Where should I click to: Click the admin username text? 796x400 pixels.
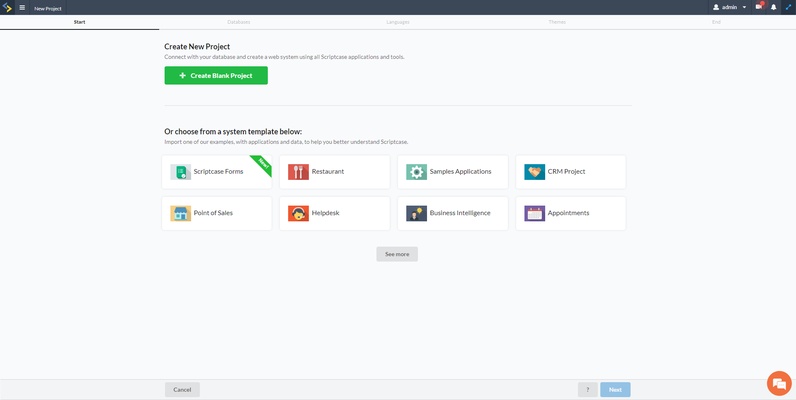tap(729, 8)
